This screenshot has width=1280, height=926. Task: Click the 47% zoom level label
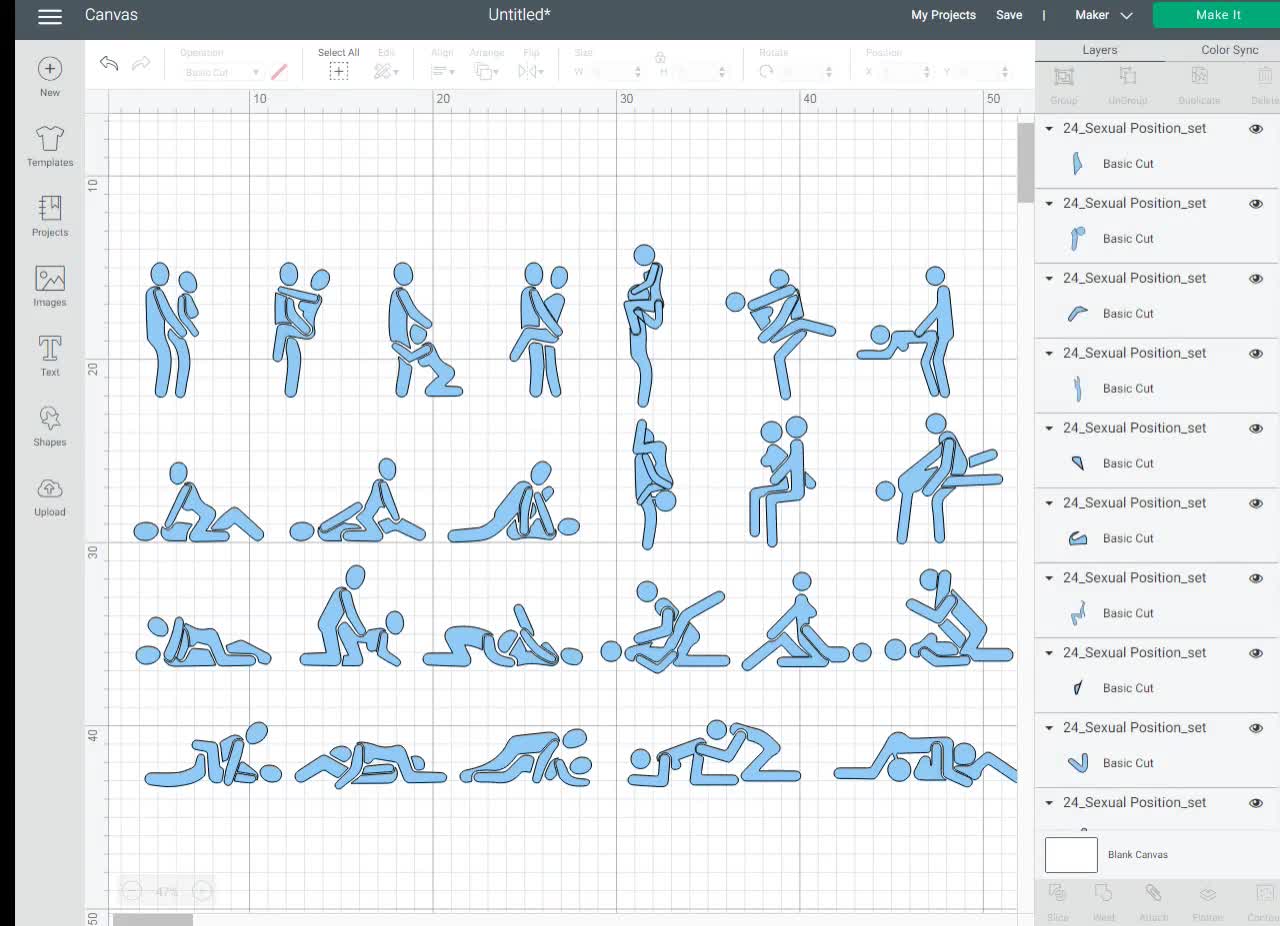pyautogui.click(x=167, y=891)
